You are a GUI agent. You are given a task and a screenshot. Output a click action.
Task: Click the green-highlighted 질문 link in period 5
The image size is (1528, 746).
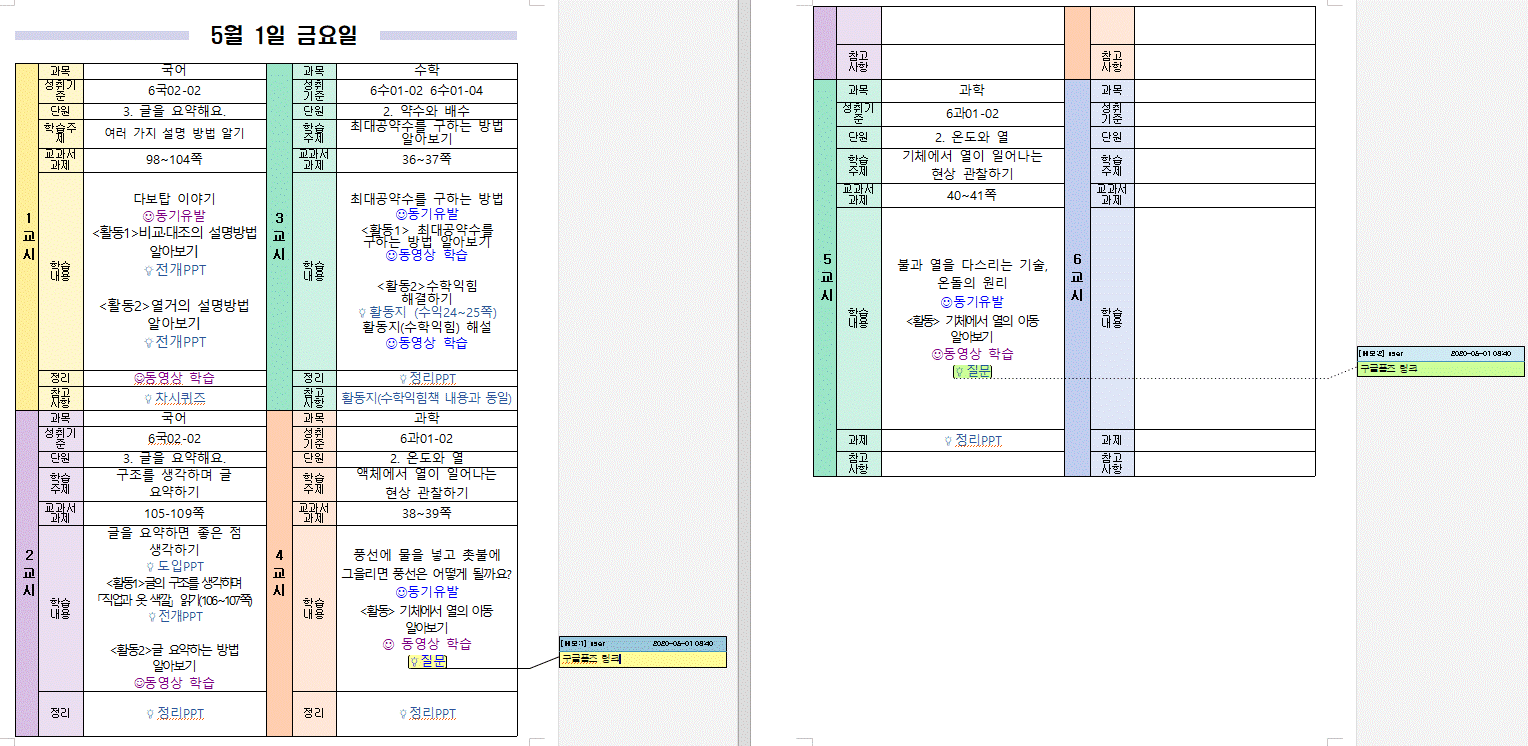click(973, 372)
